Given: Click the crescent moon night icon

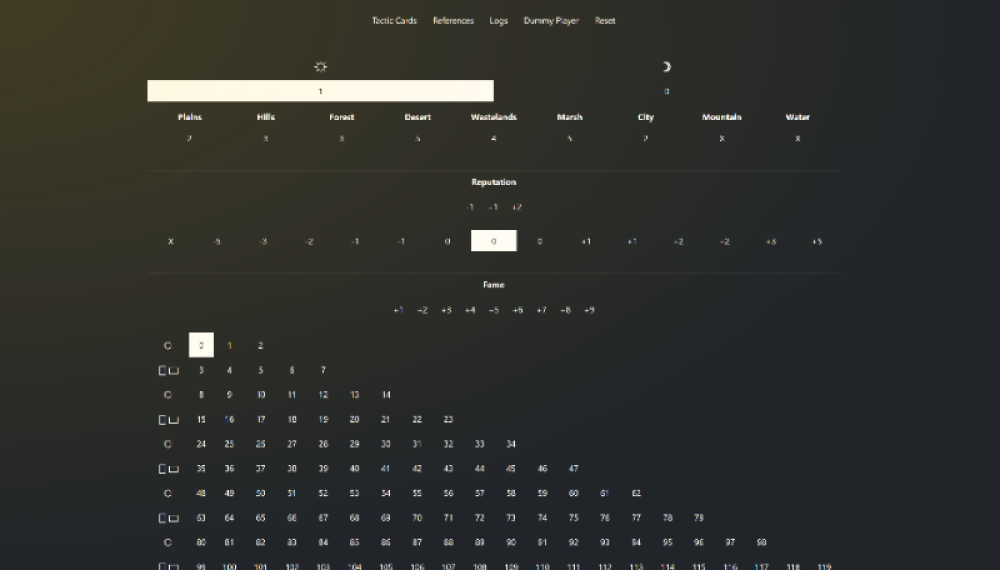Looking at the screenshot, I should click(x=666, y=67).
